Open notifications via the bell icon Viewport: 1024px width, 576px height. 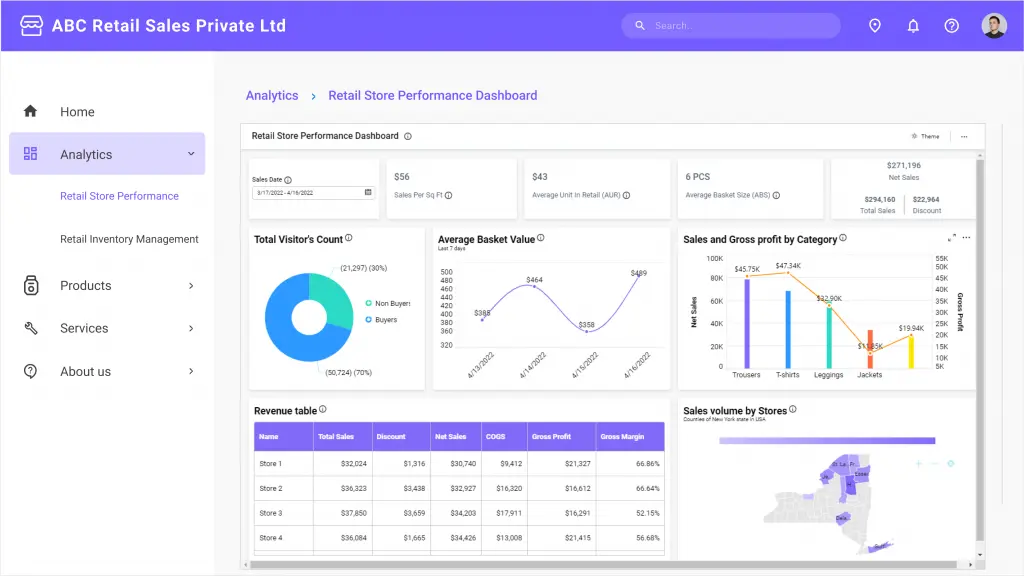pos(913,25)
